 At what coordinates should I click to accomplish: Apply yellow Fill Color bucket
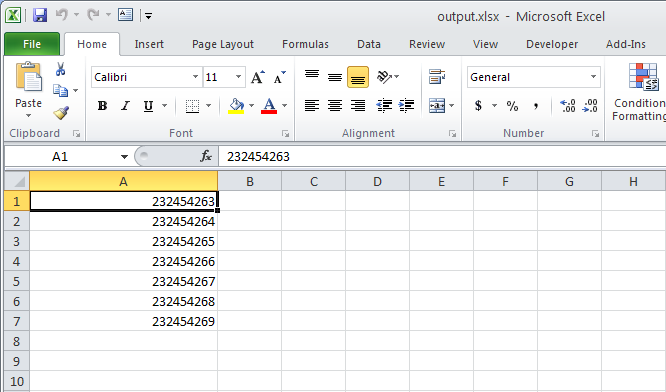pos(236,106)
